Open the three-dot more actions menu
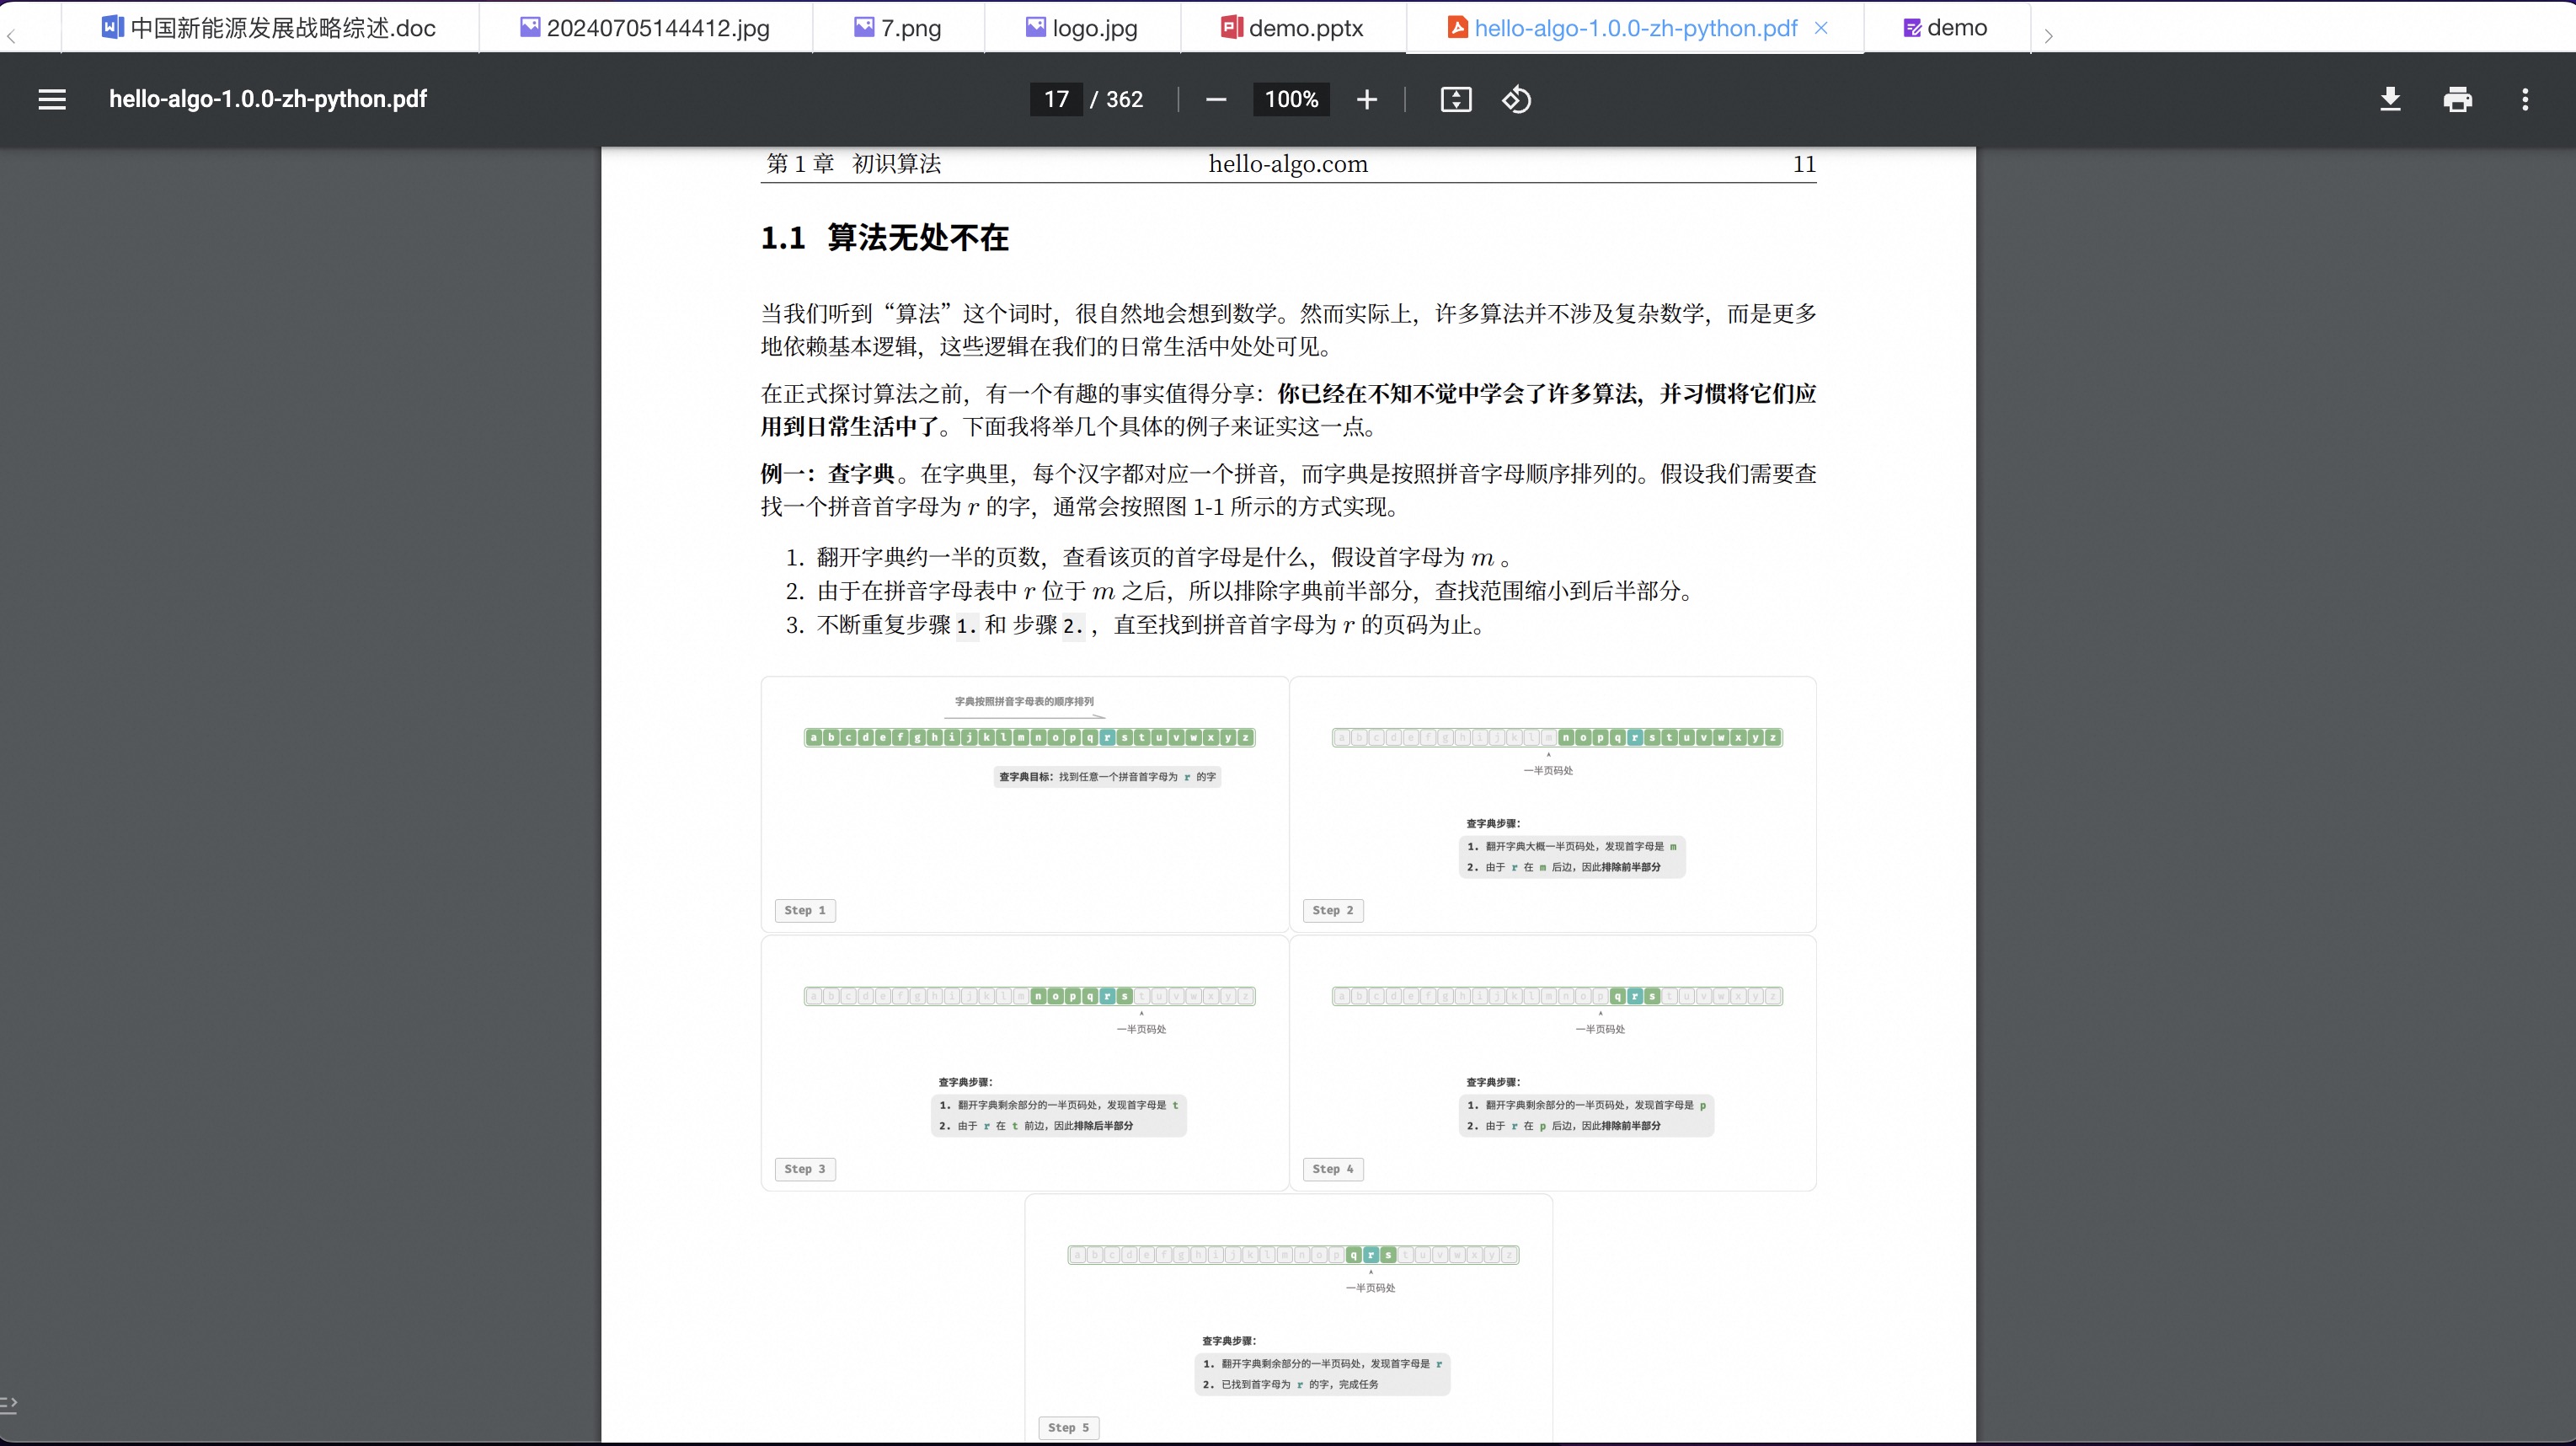This screenshot has width=2576, height=1446. click(x=2525, y=99)
